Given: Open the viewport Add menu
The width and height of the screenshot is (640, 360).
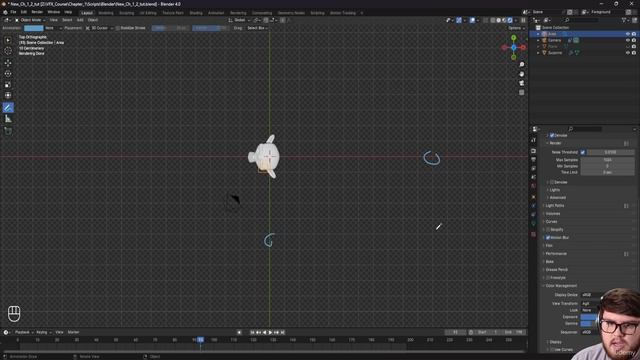Looking at the screenshot, I should pyautogui.click(x=80, y=20).
